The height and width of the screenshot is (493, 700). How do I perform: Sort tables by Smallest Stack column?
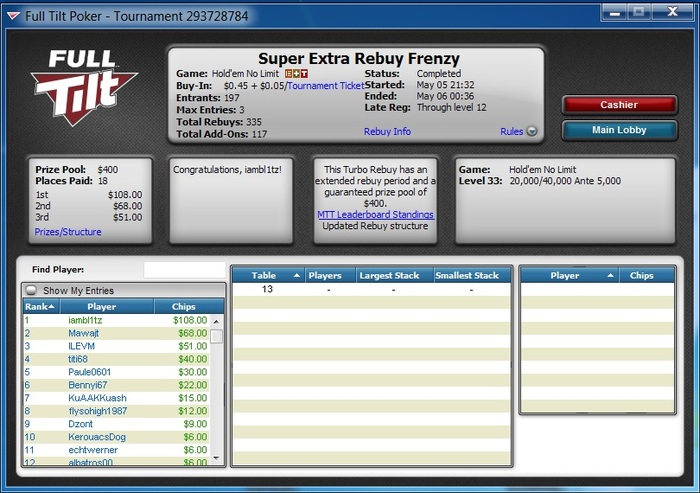472,276
